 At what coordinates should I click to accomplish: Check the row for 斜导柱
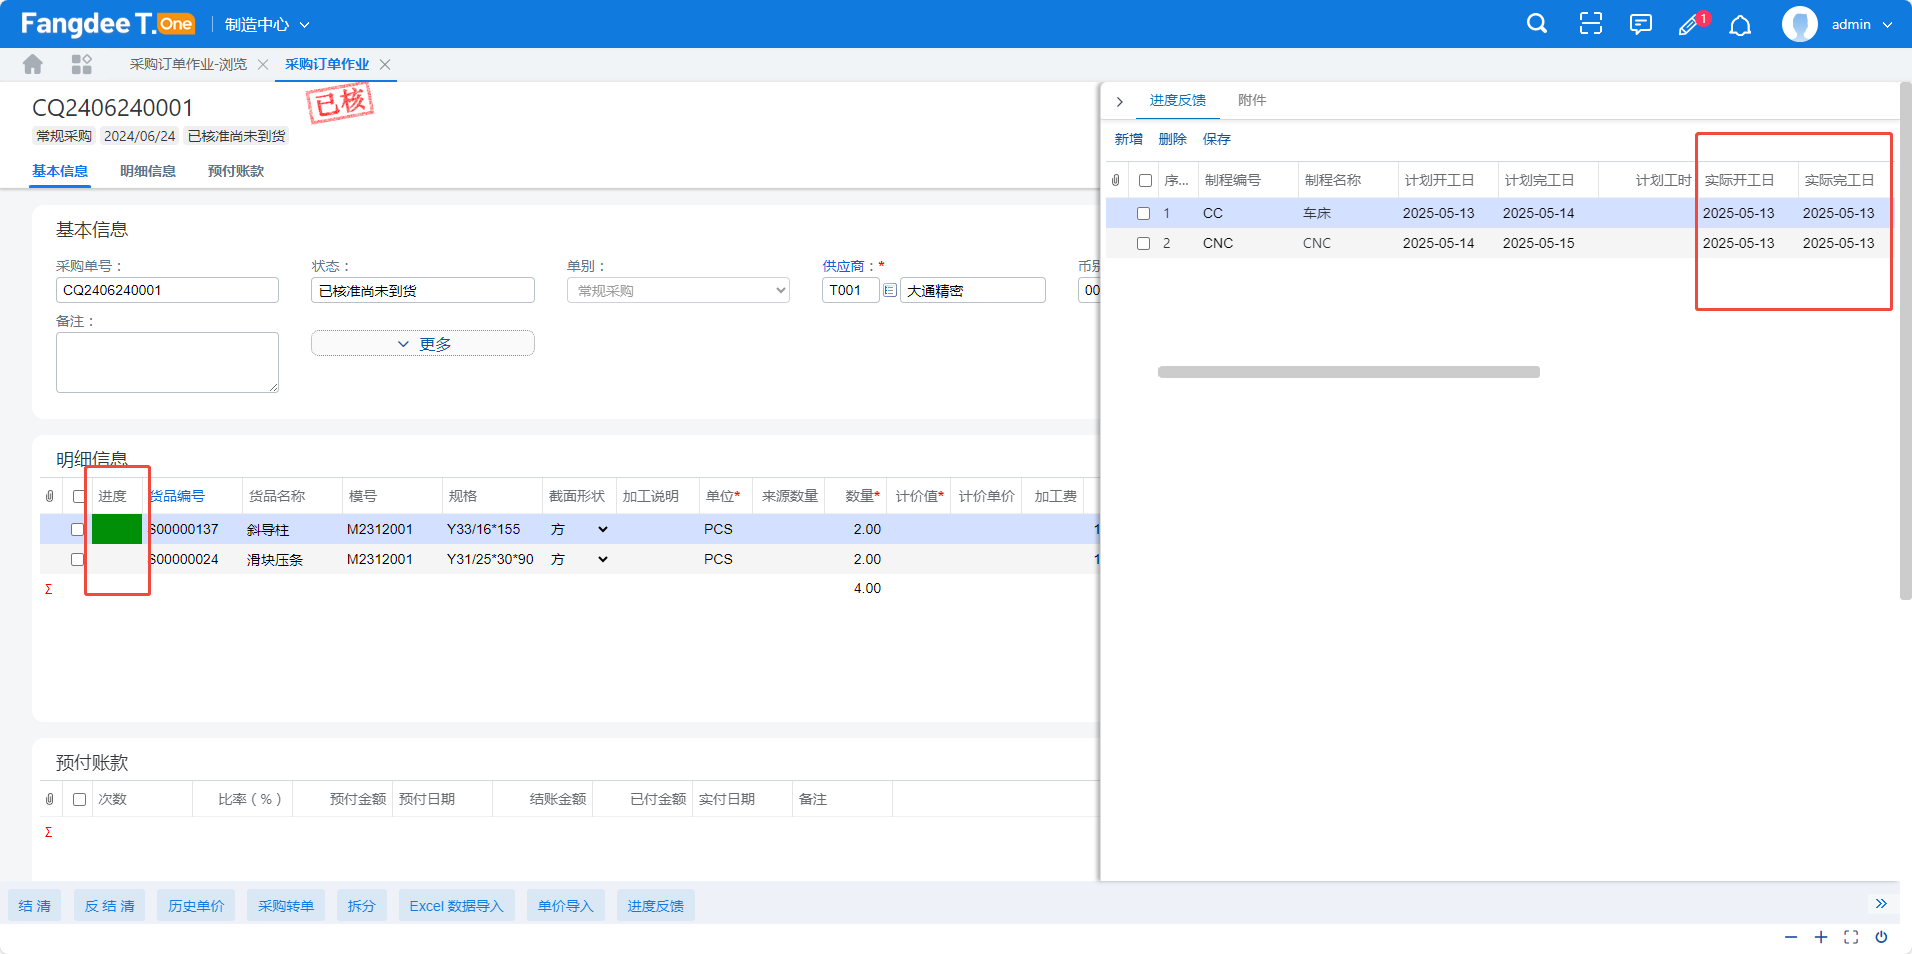coord(77,529)
